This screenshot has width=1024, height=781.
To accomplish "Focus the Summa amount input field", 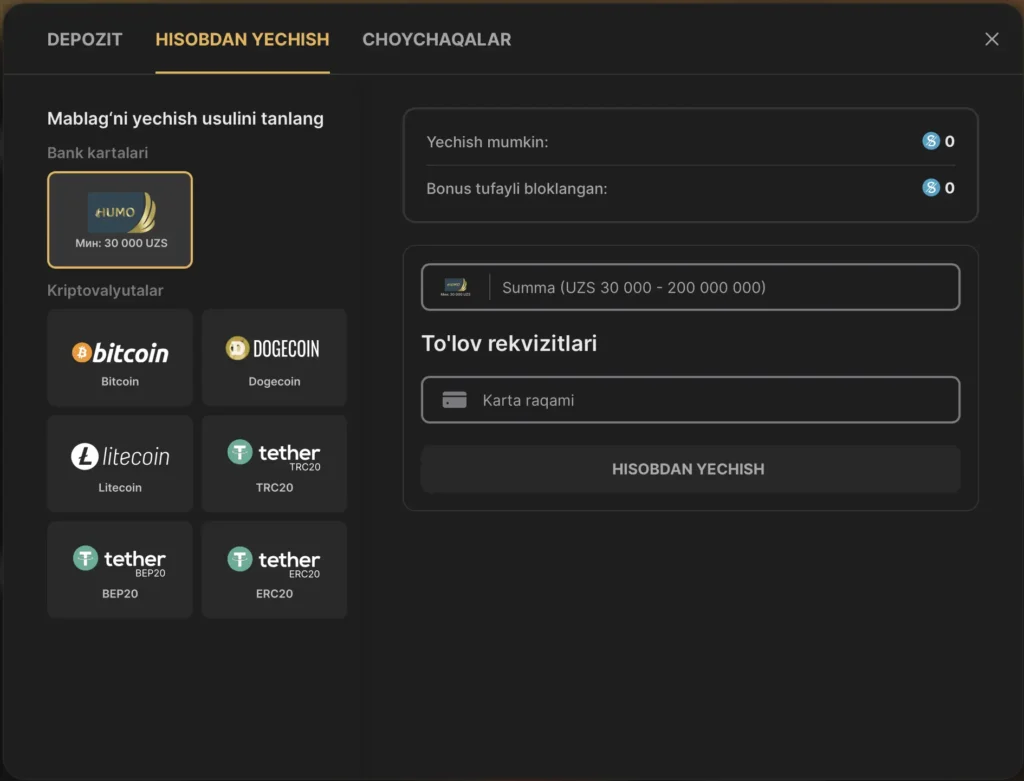I will point(690,287).
